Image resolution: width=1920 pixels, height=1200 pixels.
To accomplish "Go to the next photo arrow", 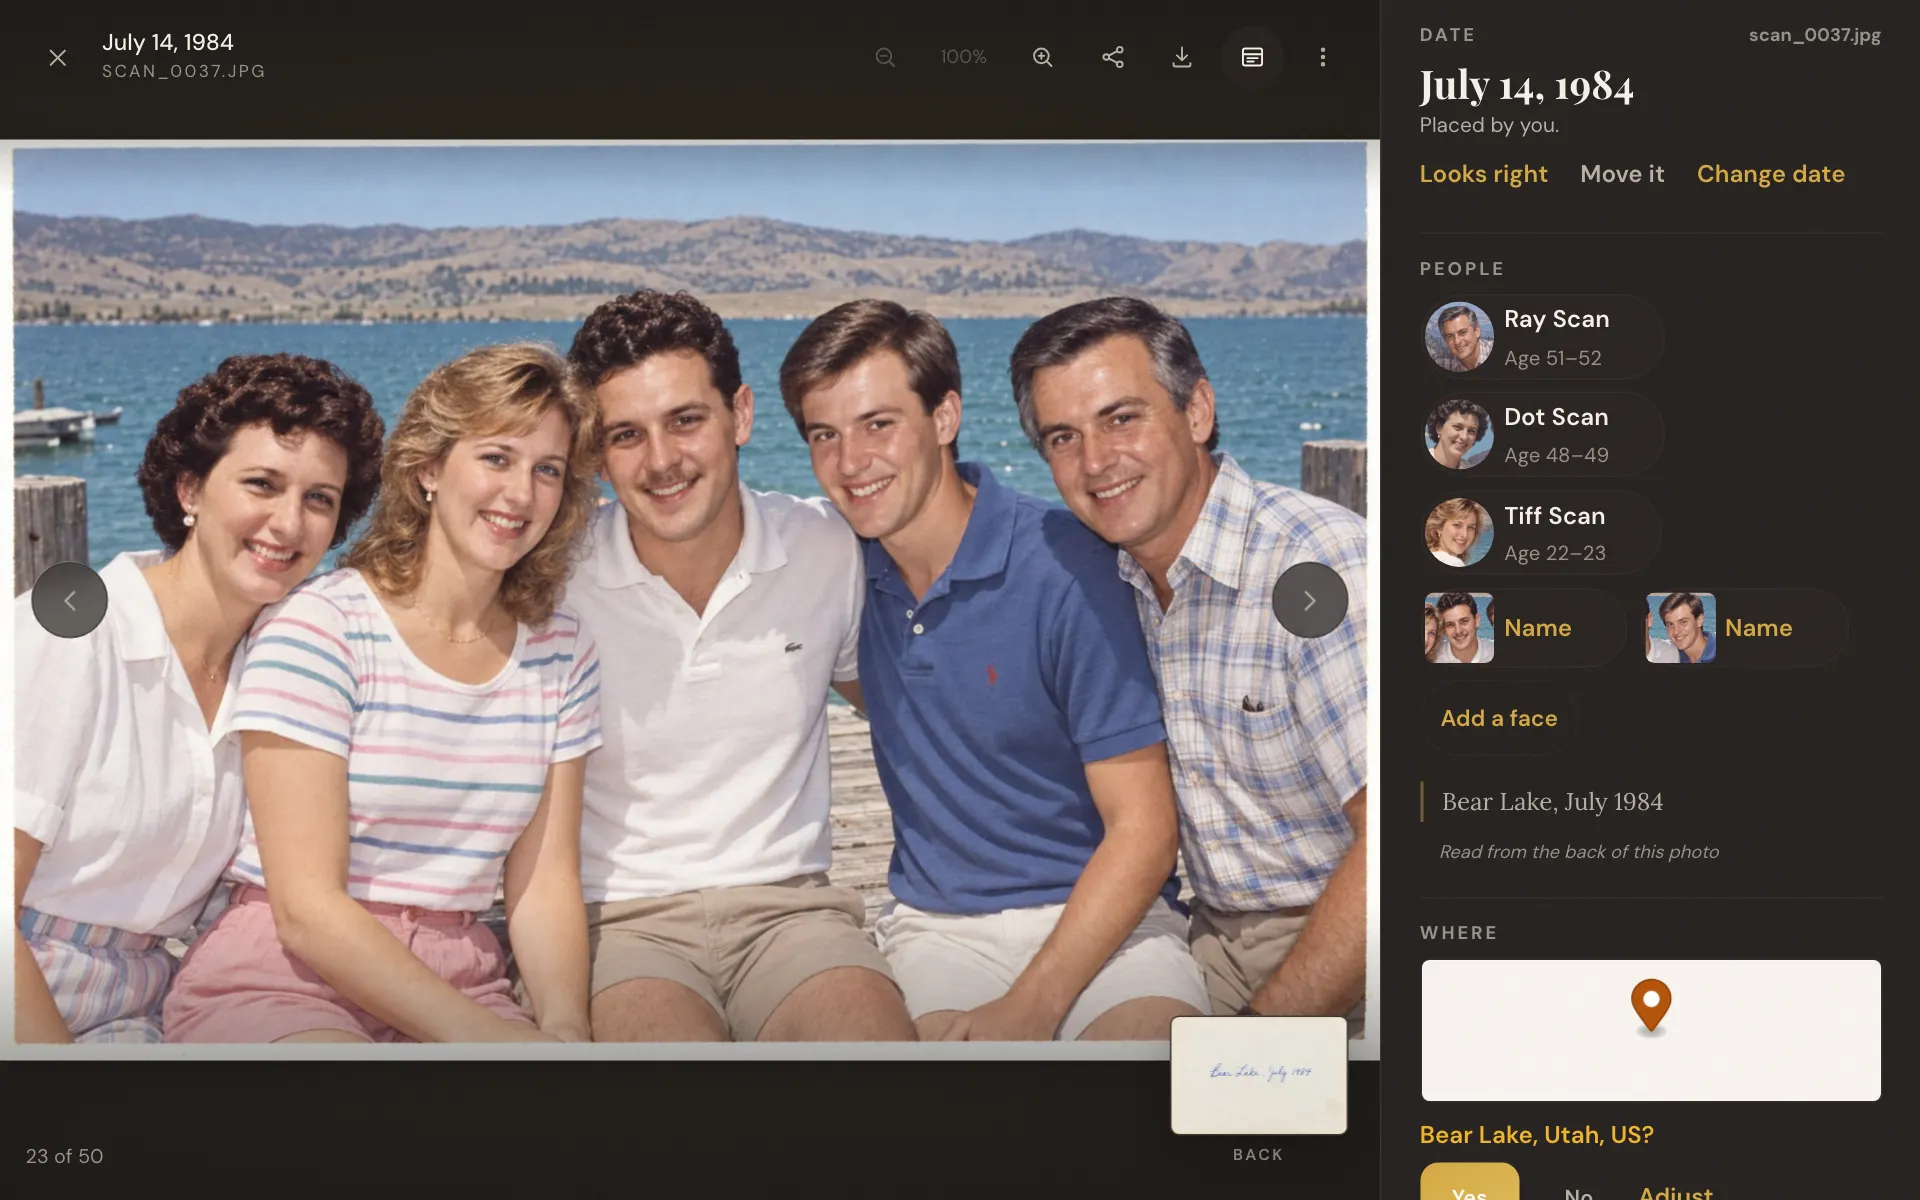I will 1309,600.
